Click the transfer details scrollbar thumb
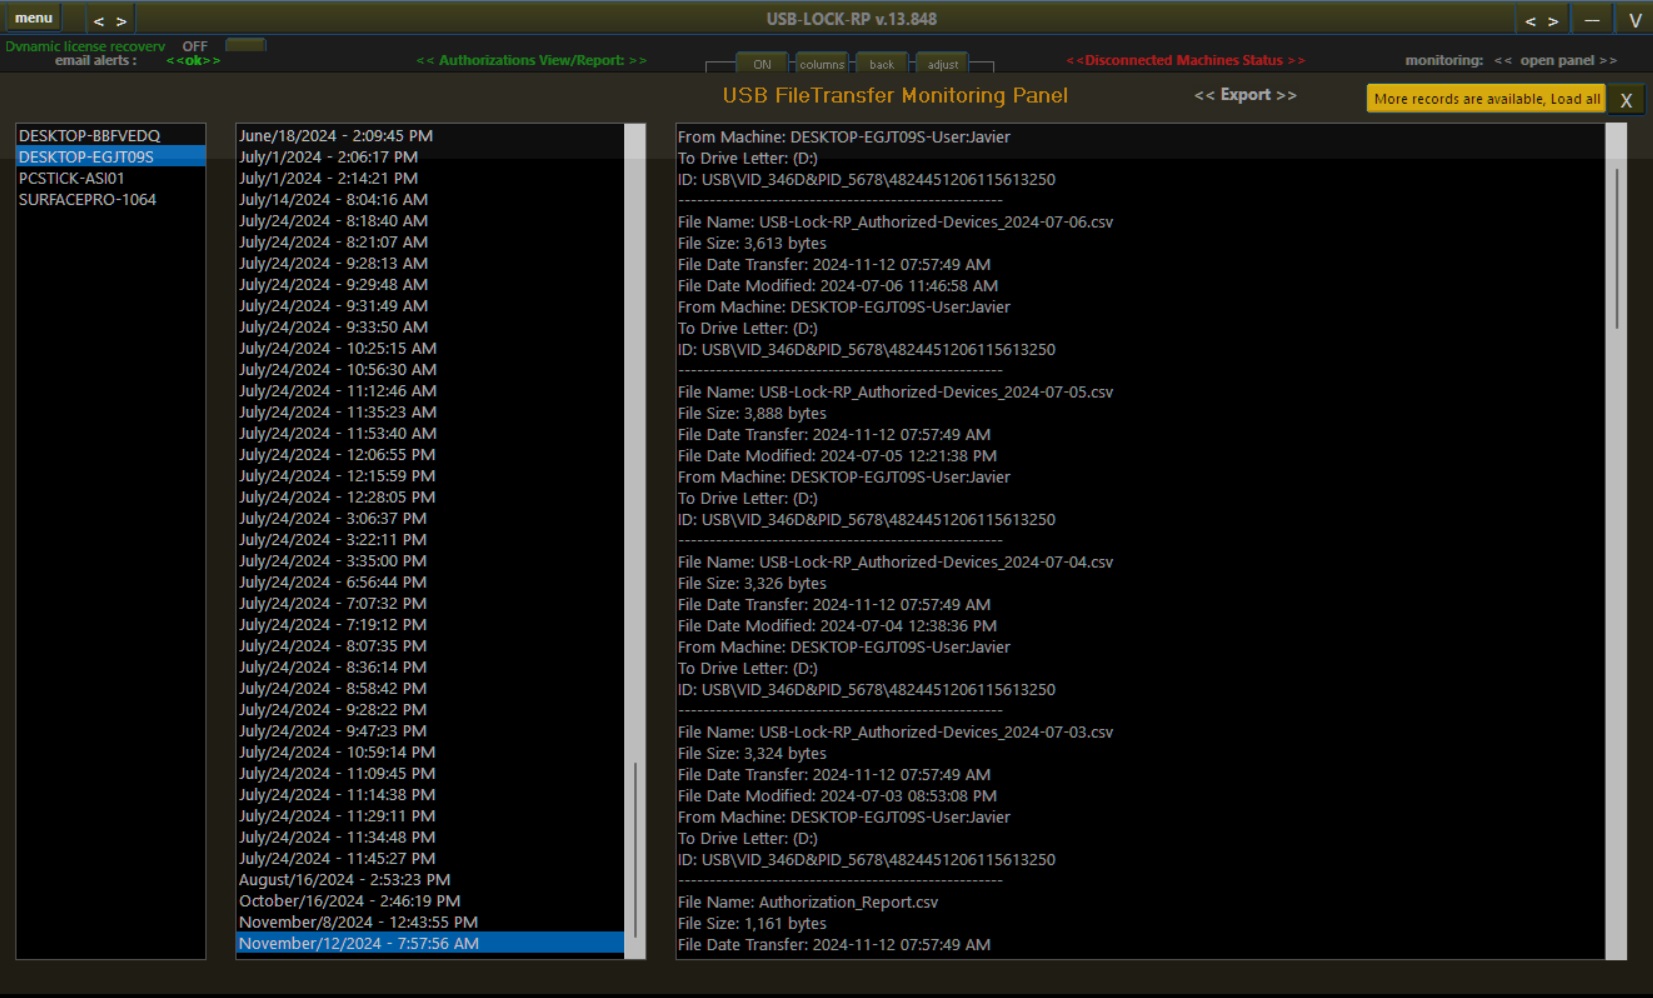 [1616, 248]
